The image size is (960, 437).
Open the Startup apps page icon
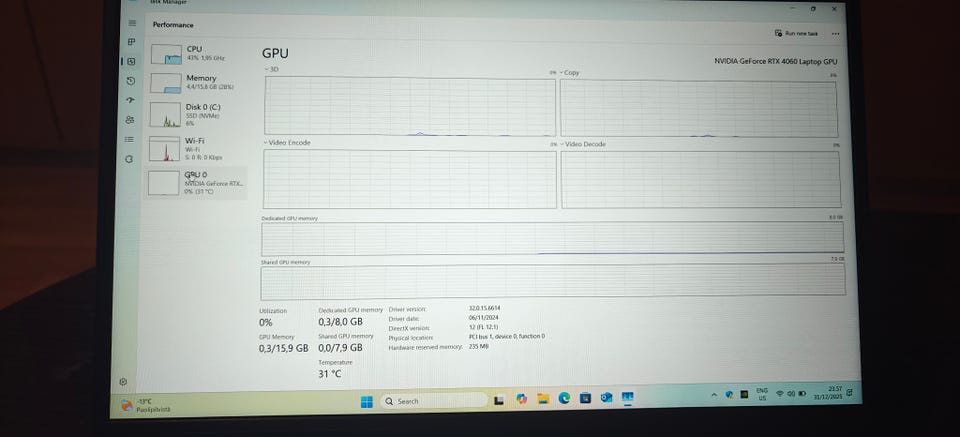(130, 100)
